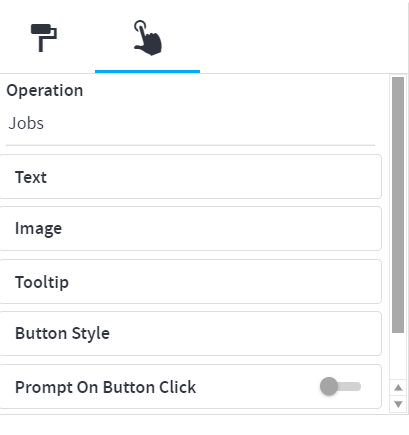Click the Tooltip label text
Image resolution: width=409 pixels, height=435 pixels.
tap(42, 282)
